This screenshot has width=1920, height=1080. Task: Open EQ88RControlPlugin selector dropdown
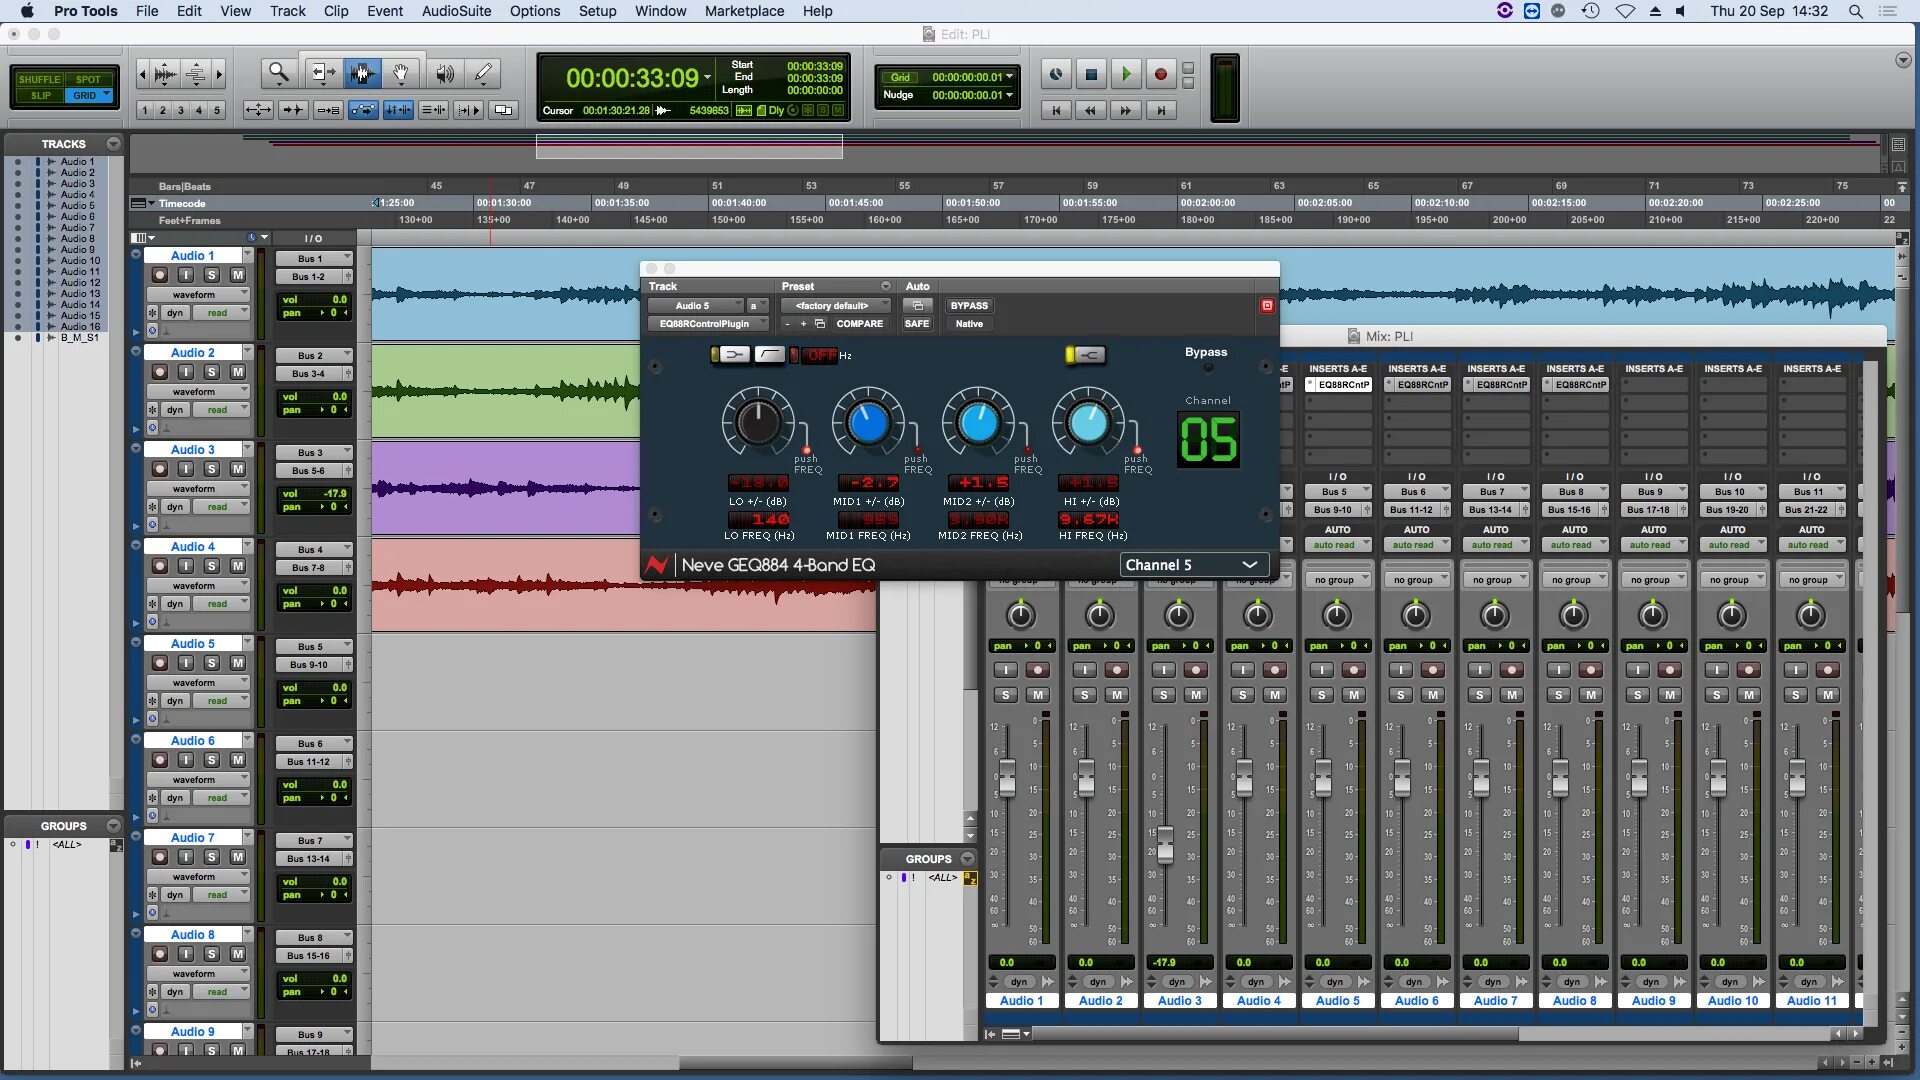[709, 323]
